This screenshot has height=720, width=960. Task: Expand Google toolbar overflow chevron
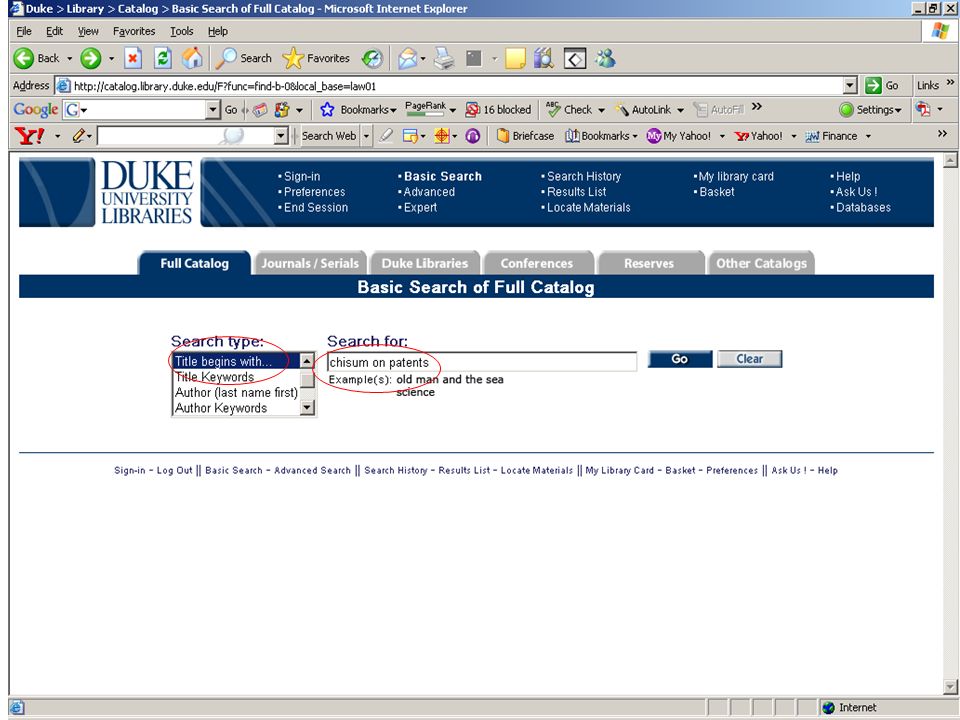tap(757, 107)
